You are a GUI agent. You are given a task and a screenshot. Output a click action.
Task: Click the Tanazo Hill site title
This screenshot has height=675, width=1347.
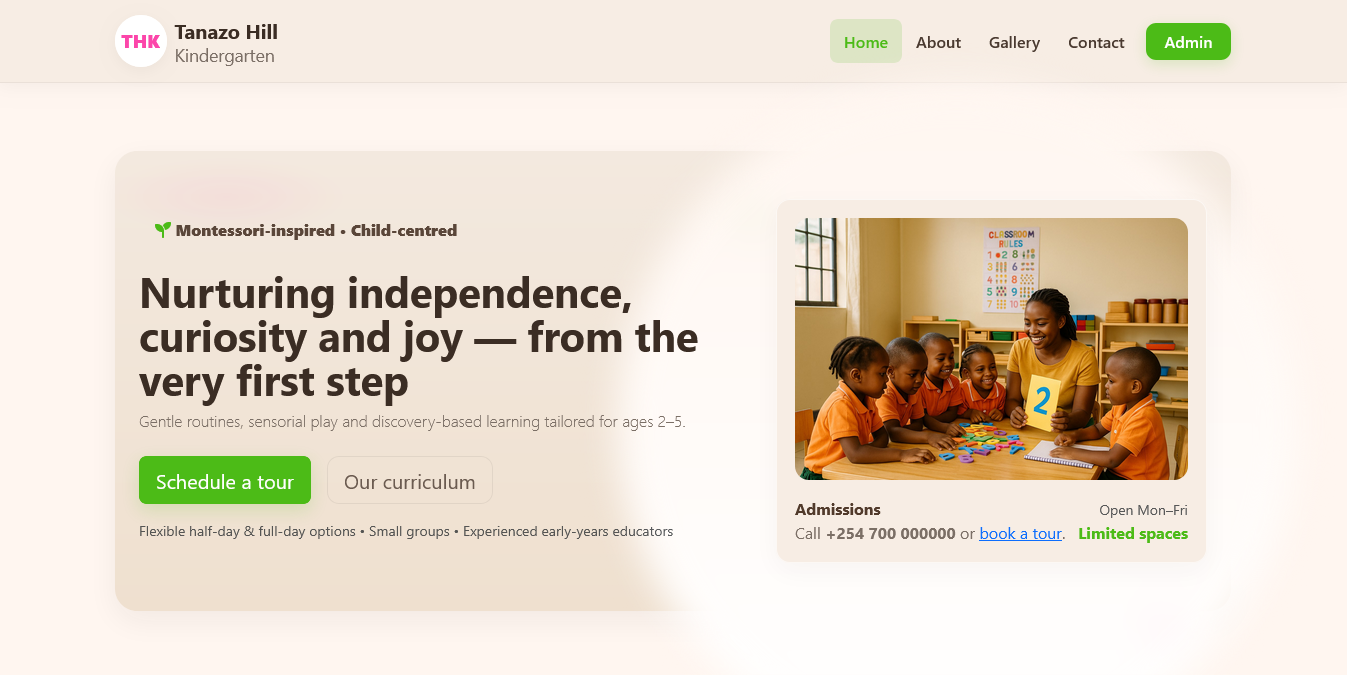pos(226,32)
